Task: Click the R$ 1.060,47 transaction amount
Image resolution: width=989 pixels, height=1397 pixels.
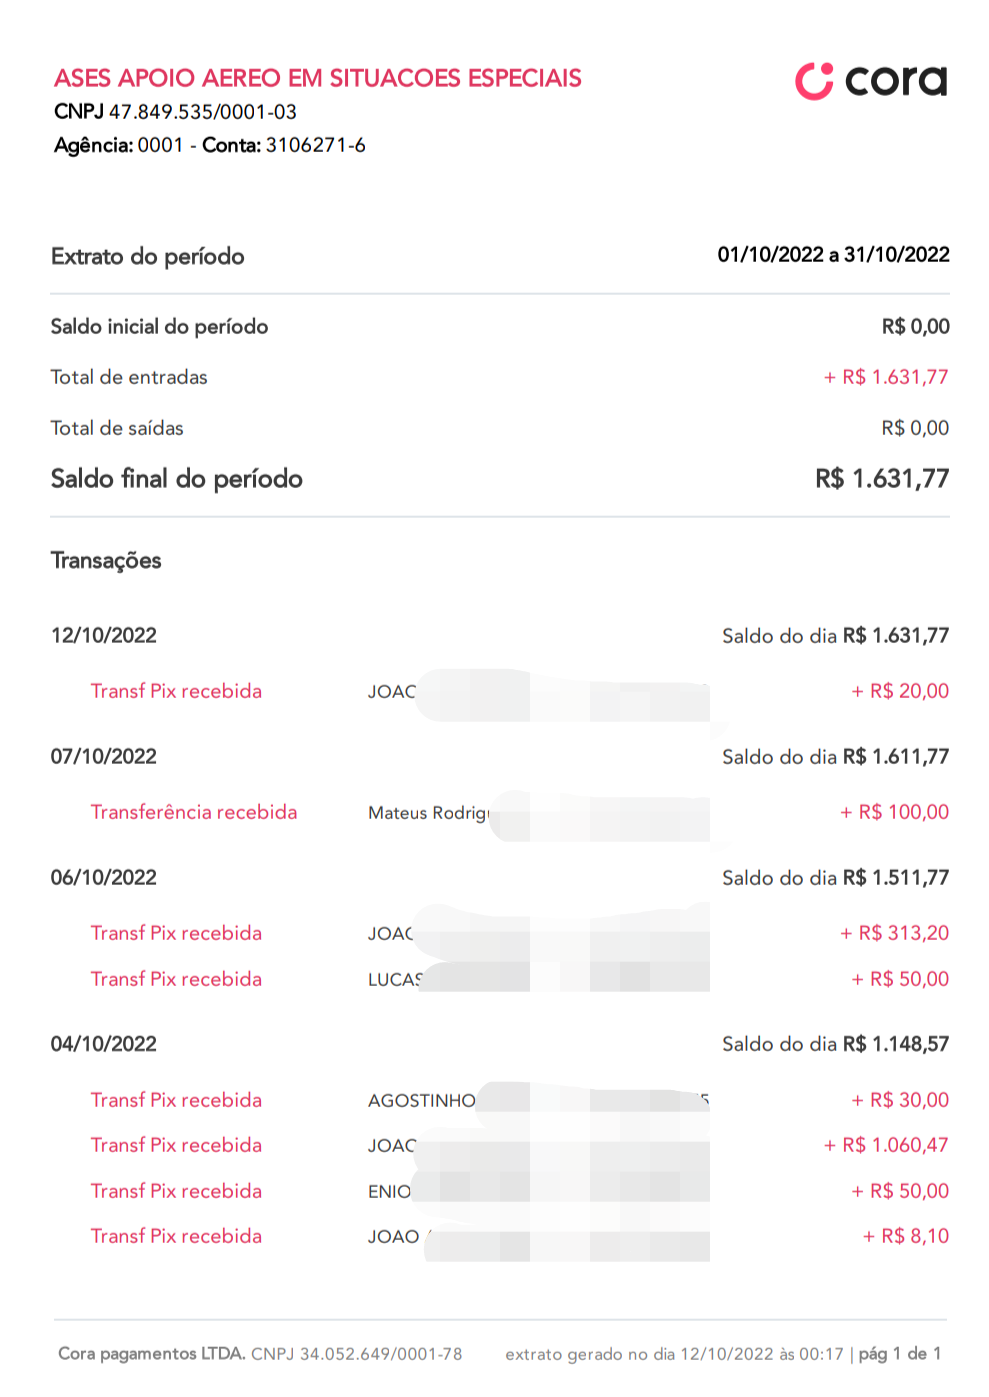Action: 886,1145
